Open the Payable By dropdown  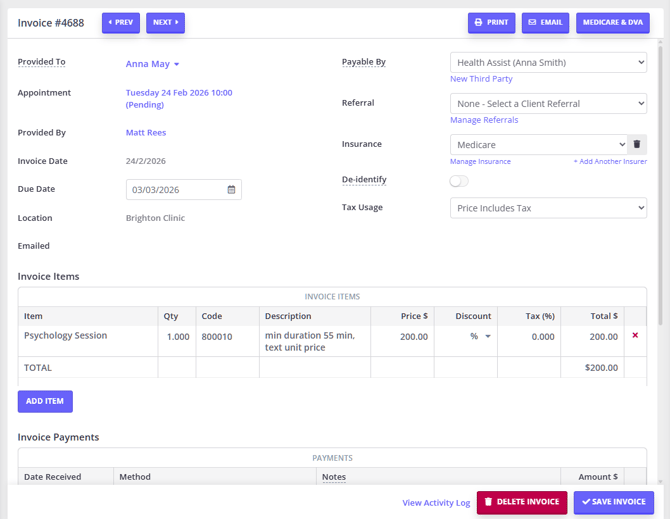[548, 62]
